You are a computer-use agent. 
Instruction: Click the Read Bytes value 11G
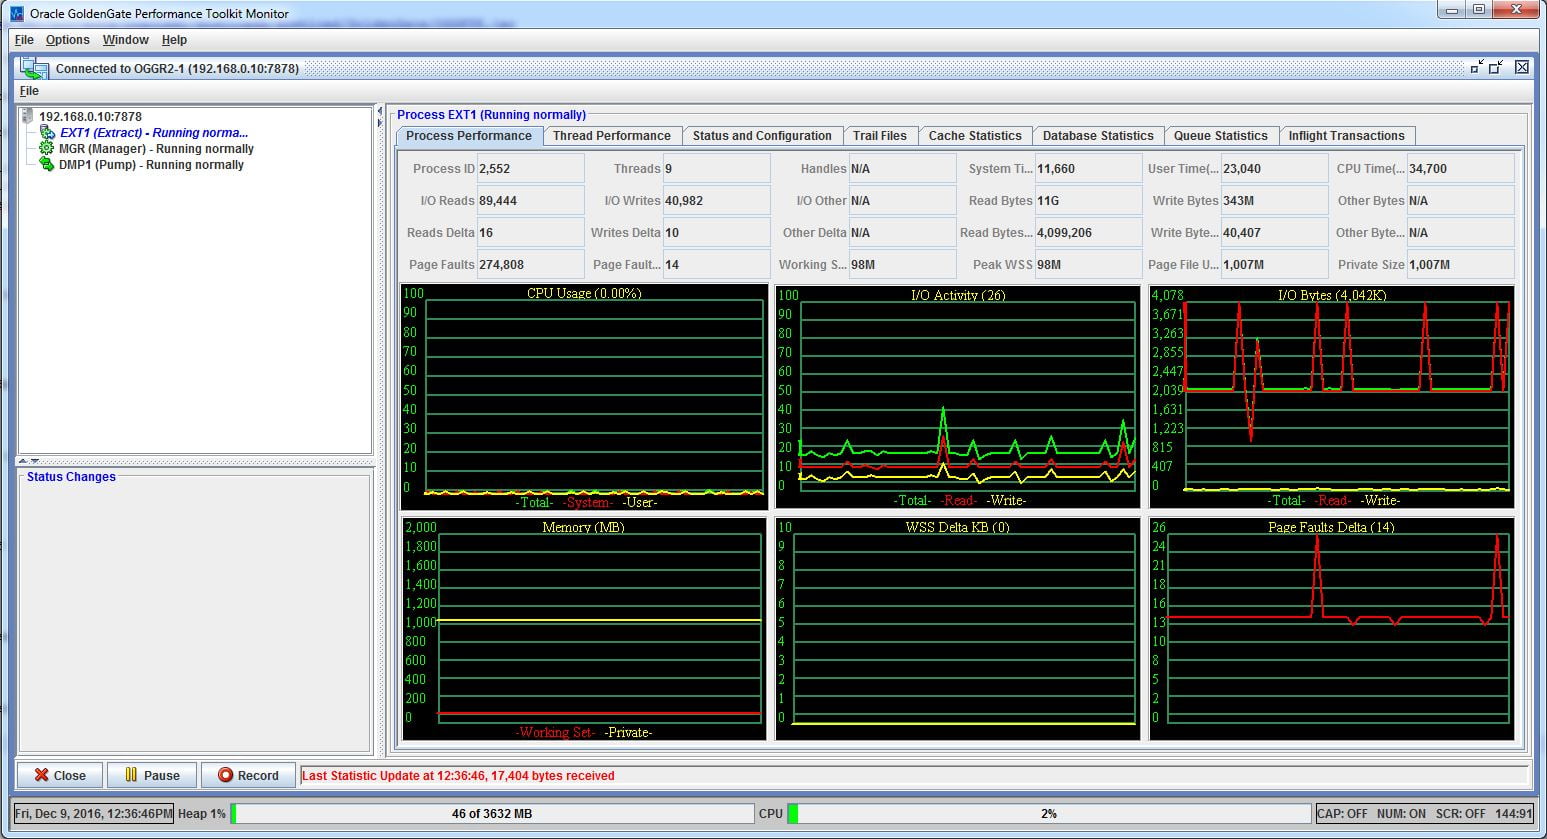pos(1088,201)
